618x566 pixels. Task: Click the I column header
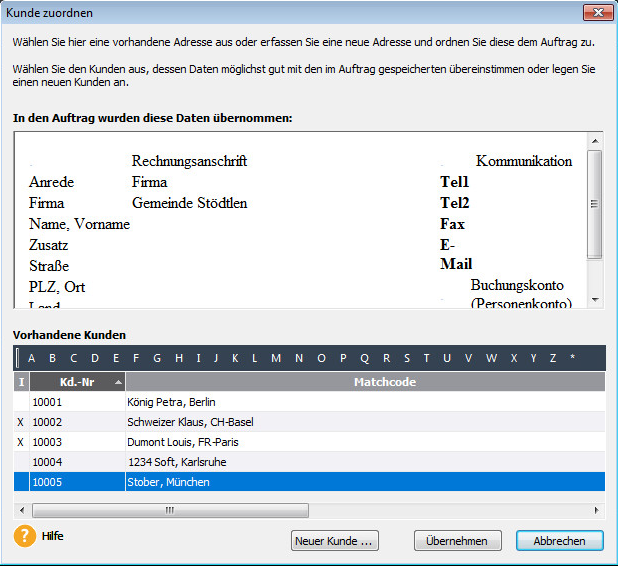tap(21, 382)
